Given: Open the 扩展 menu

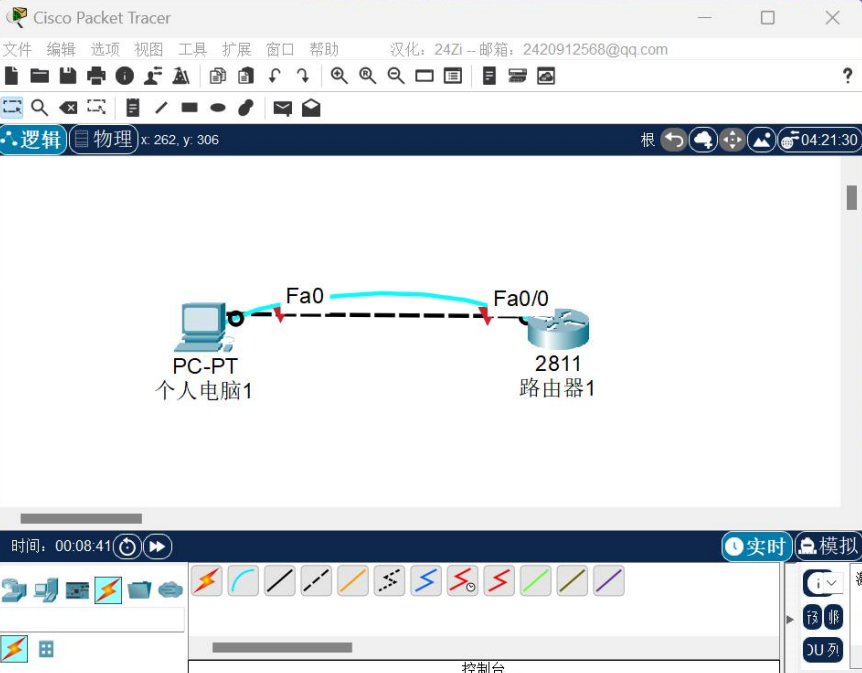Looking at the screenshot, I should tap(236, 49).
